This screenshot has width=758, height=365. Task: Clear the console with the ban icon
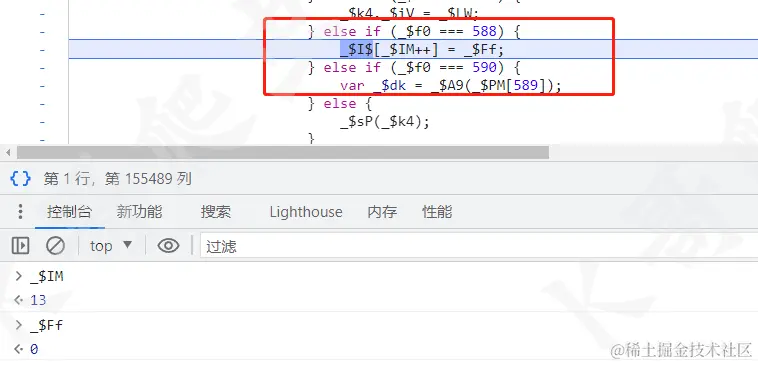point(55,246)
